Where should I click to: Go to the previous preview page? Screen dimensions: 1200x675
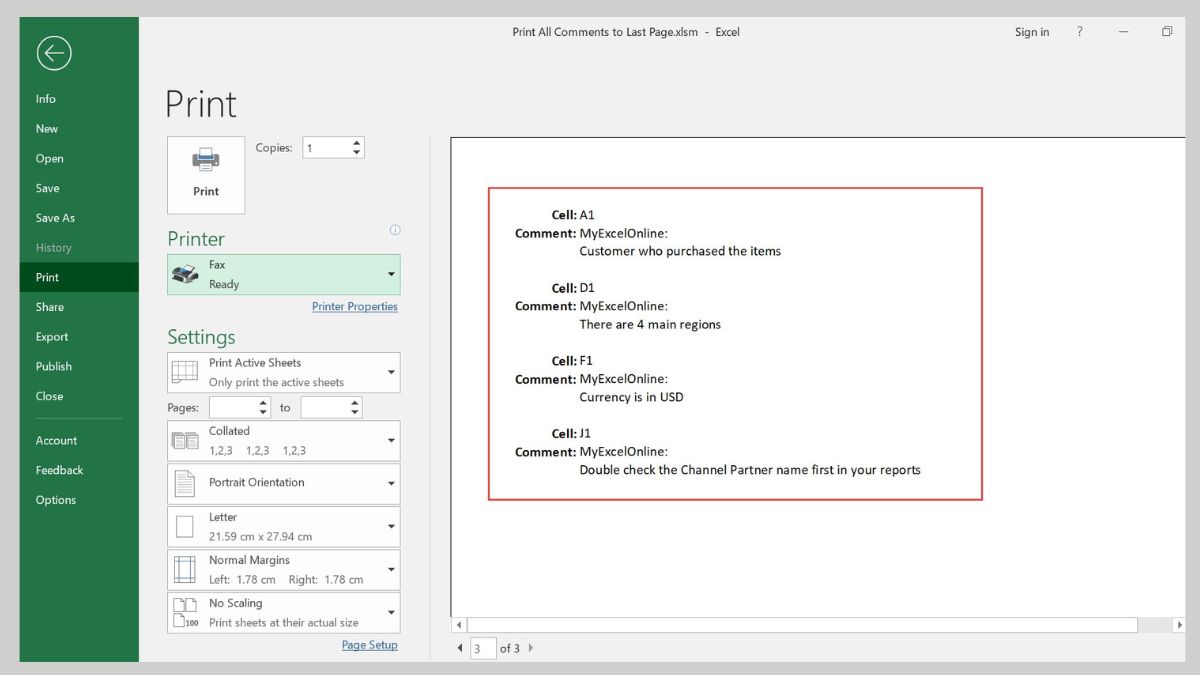tap(460, 648)
